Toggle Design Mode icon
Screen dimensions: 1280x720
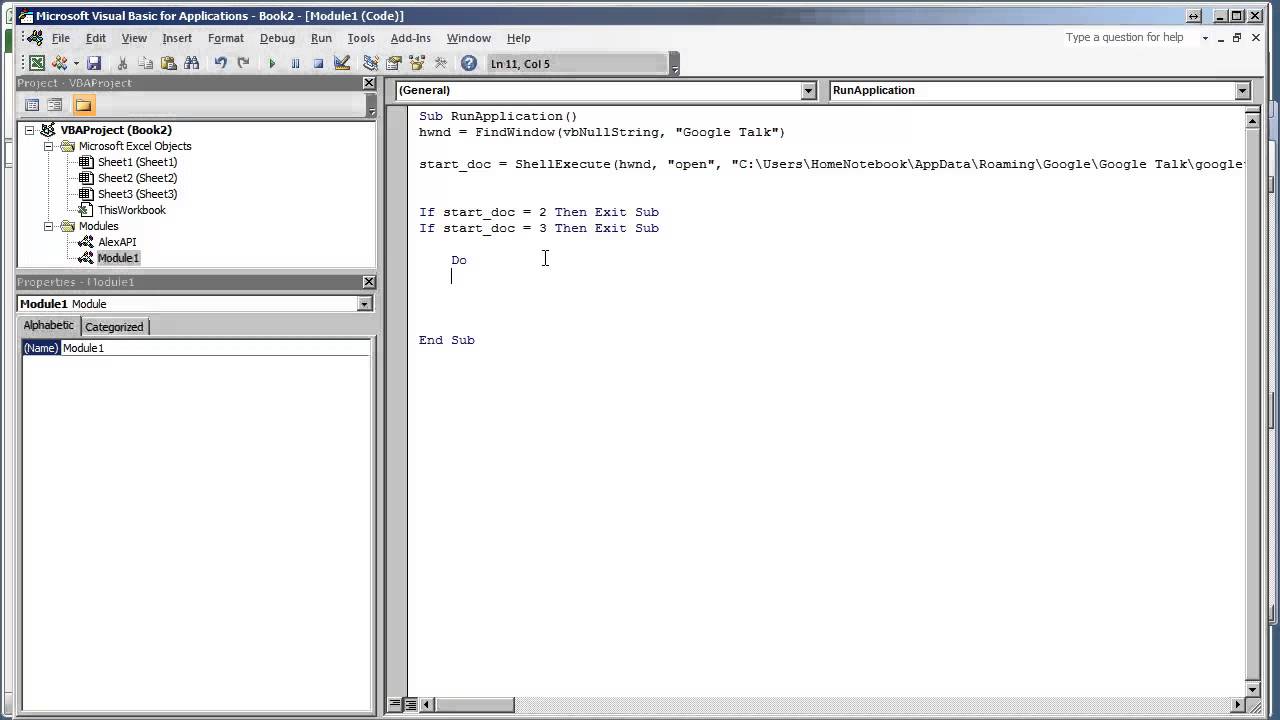coord(342,63)
